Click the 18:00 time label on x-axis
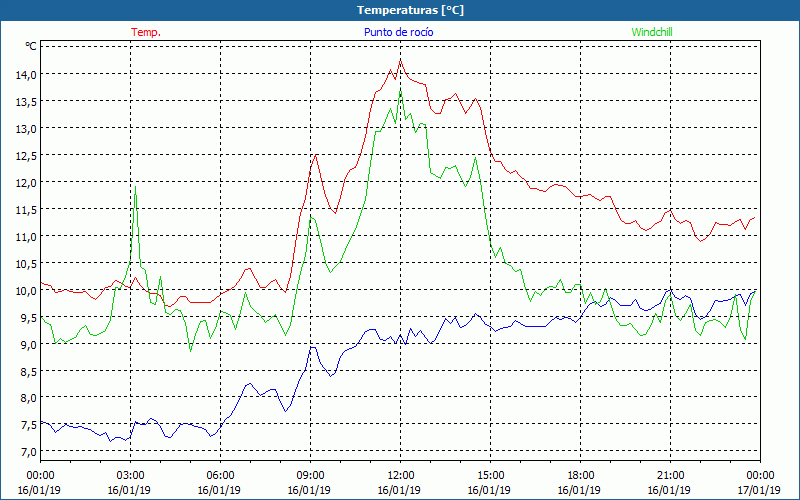Screen dimensions: 800x500 pyautogui.click(x=581, y=475)
